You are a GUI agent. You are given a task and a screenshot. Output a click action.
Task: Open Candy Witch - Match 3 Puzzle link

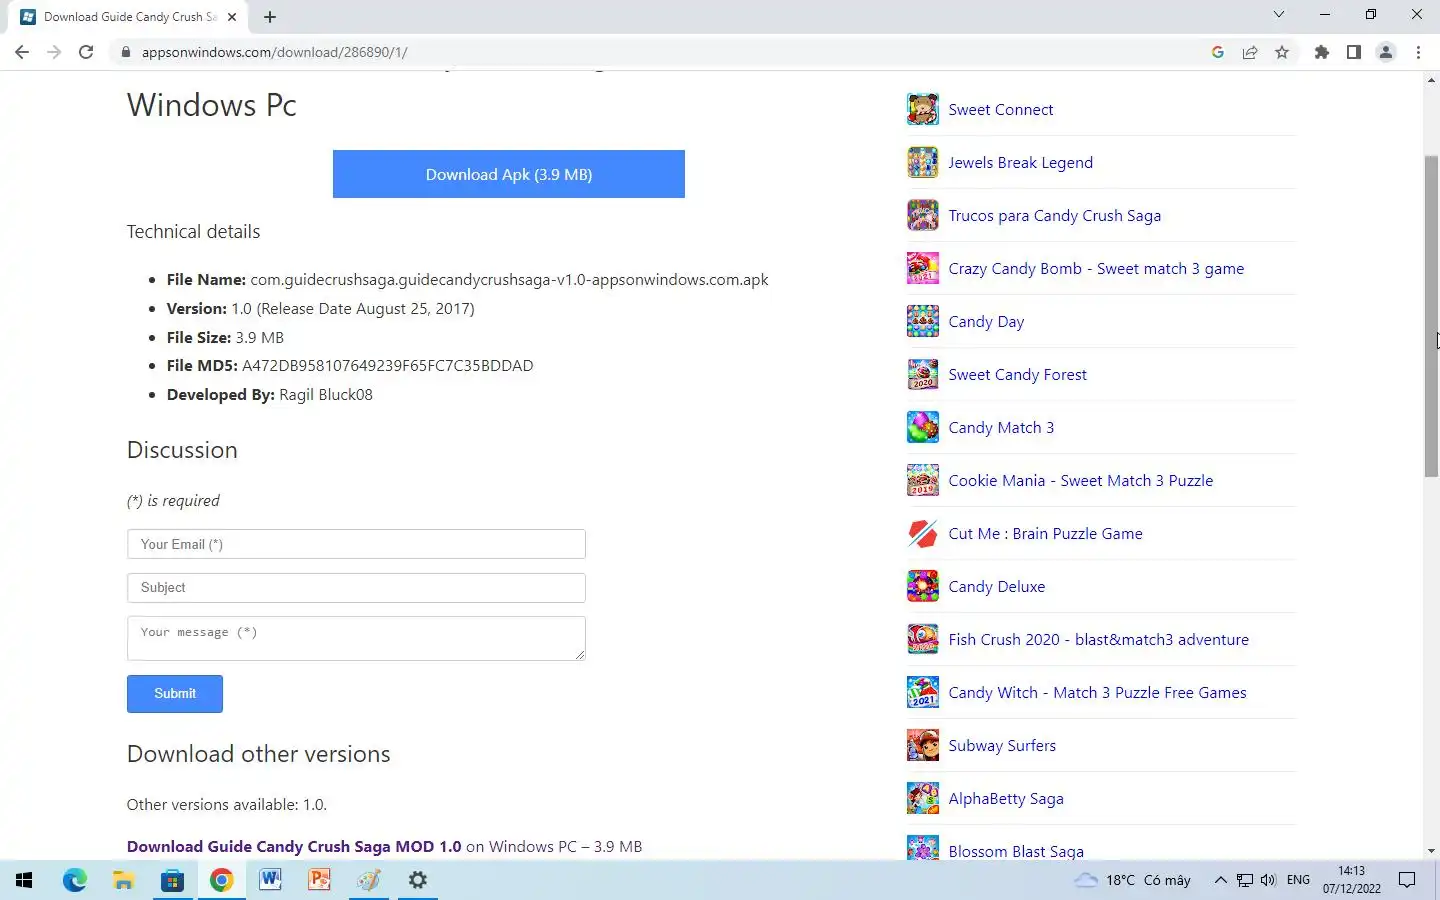tap(1097, 692)
